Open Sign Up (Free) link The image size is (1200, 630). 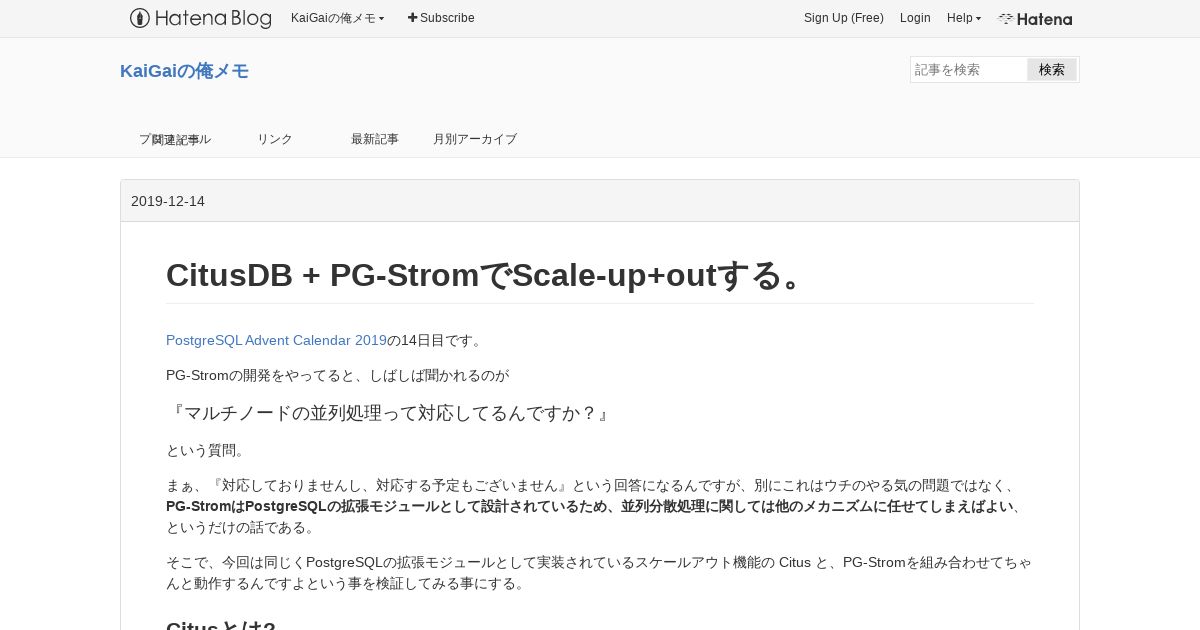pyautogui.click(x=844, y=18)
